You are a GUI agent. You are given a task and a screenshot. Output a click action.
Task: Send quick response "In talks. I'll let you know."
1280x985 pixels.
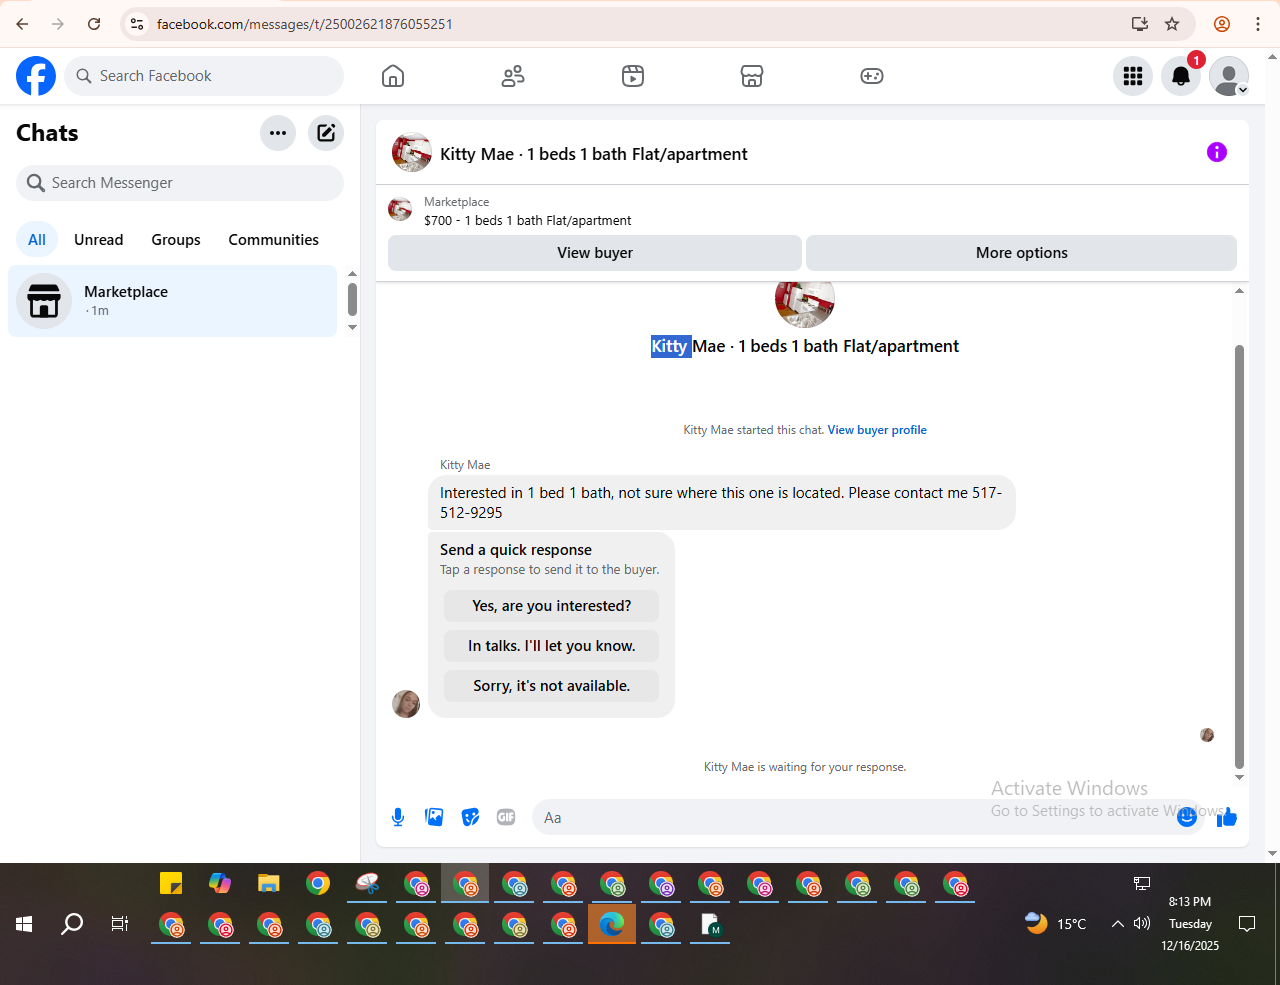pos(552,646)
